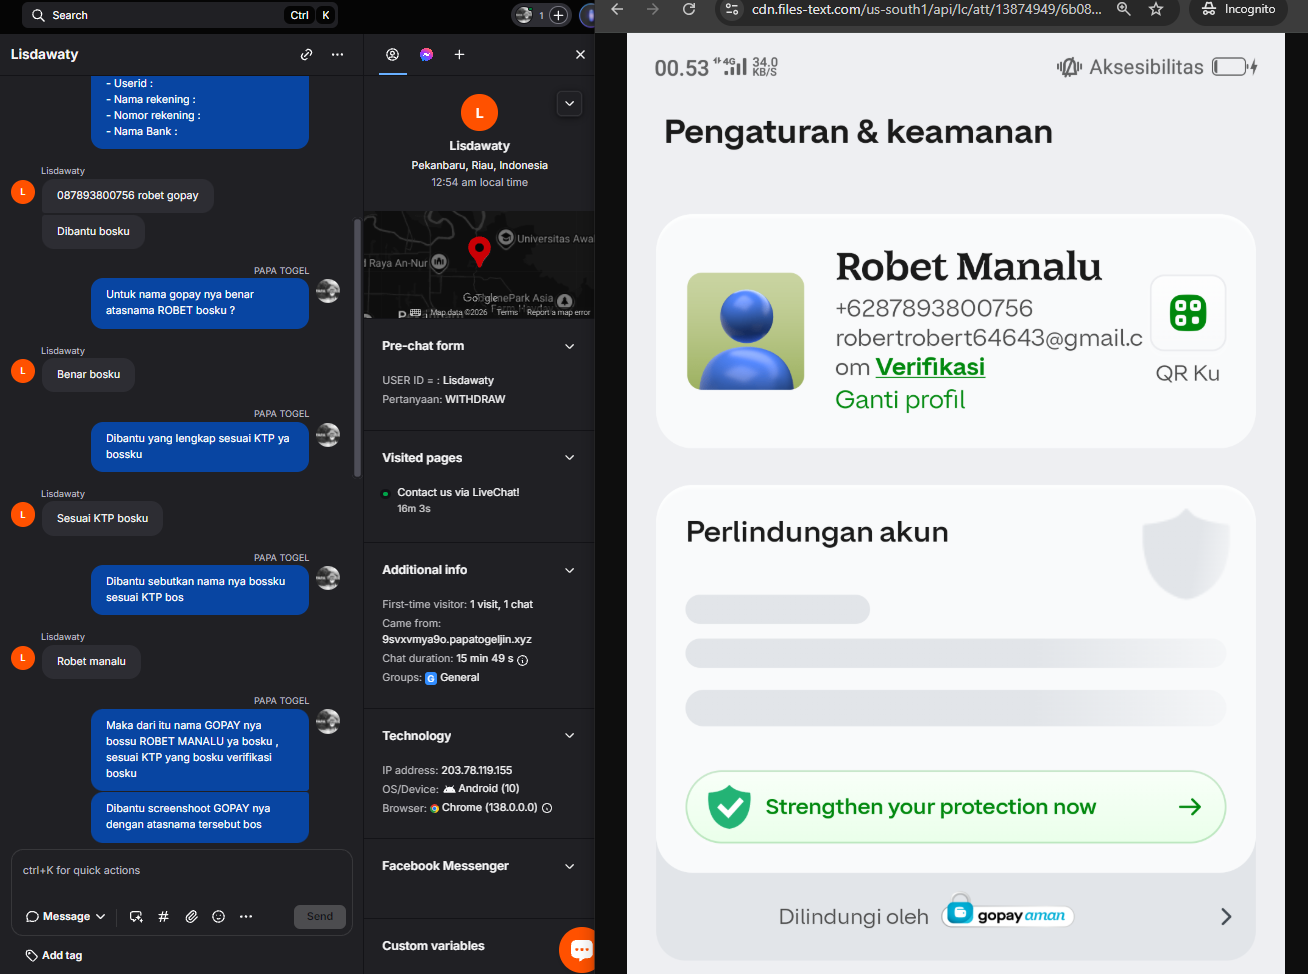Click message 'Dibantu screenshoot GOPAY nya'
This screenshot has height=974, width=1308.
(200, 816)
